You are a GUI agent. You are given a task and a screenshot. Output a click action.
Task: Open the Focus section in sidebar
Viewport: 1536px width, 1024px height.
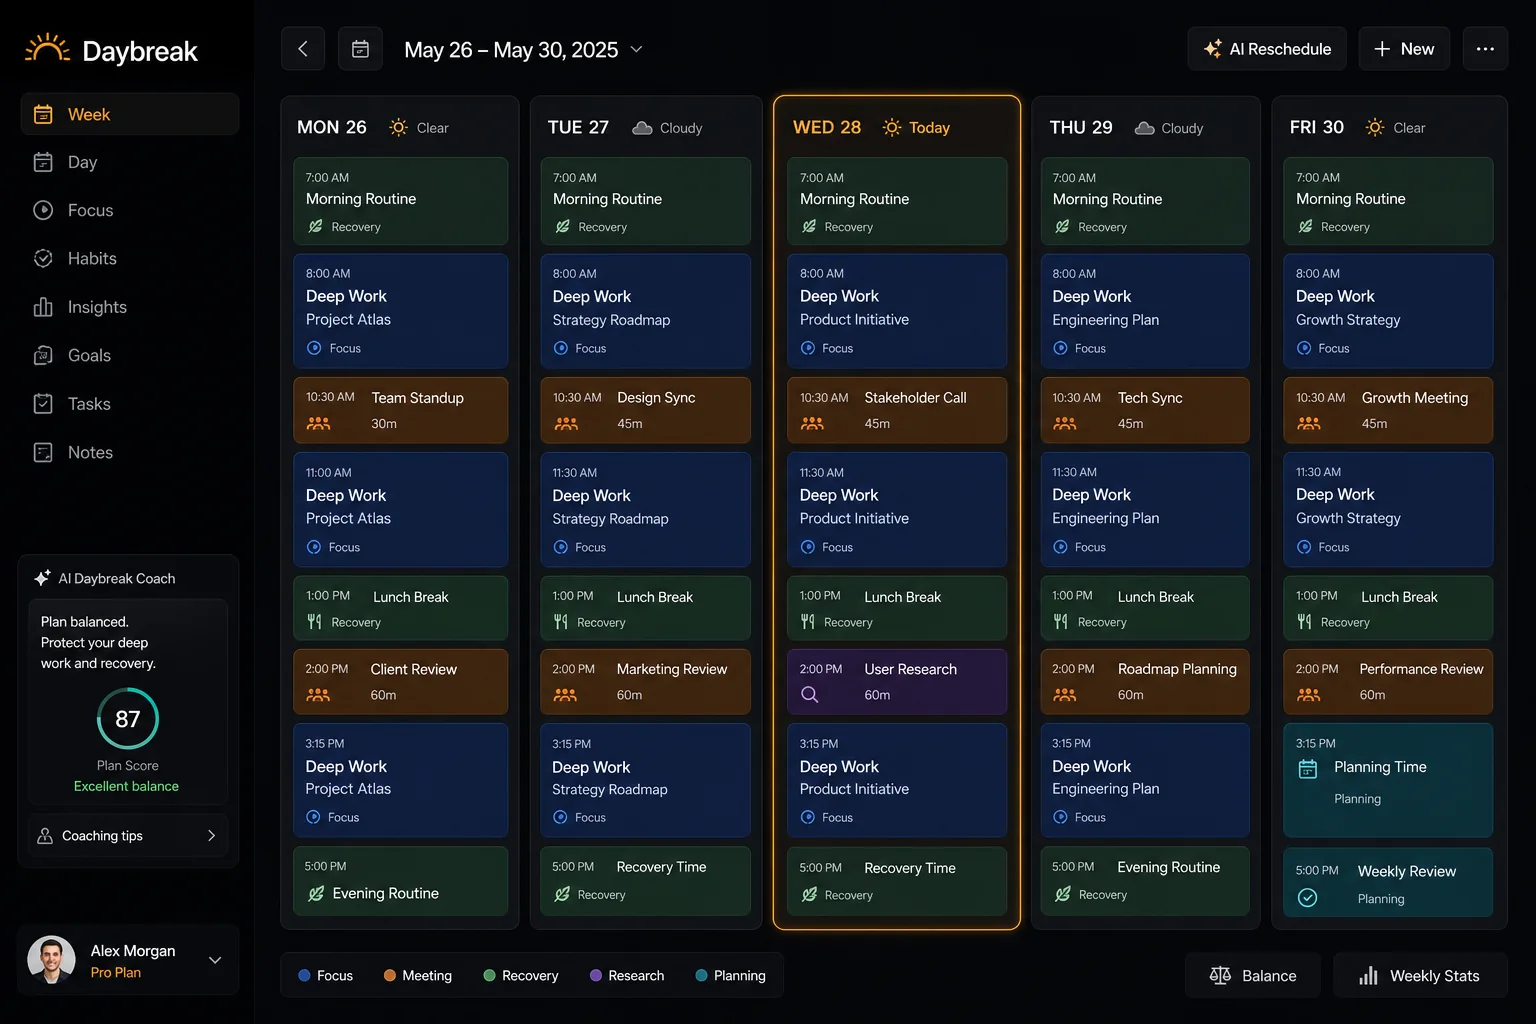tap(130, 210)
